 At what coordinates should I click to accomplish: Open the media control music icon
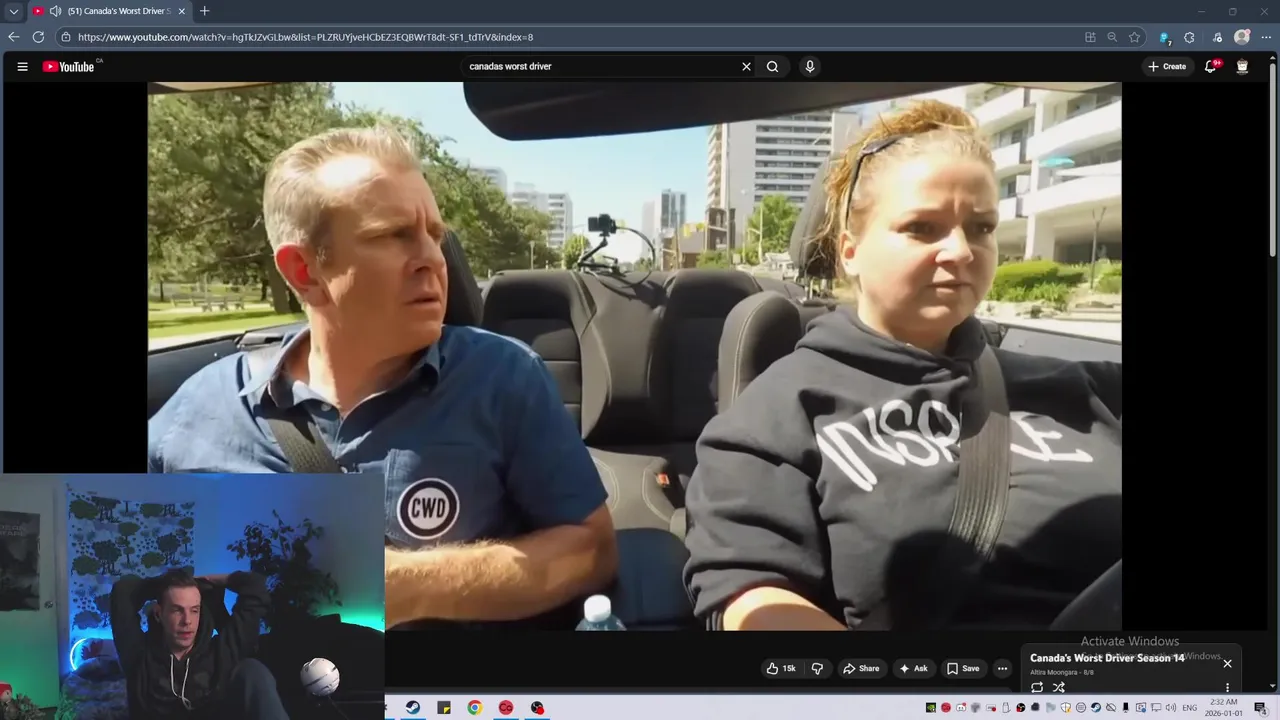point(1216,37)
